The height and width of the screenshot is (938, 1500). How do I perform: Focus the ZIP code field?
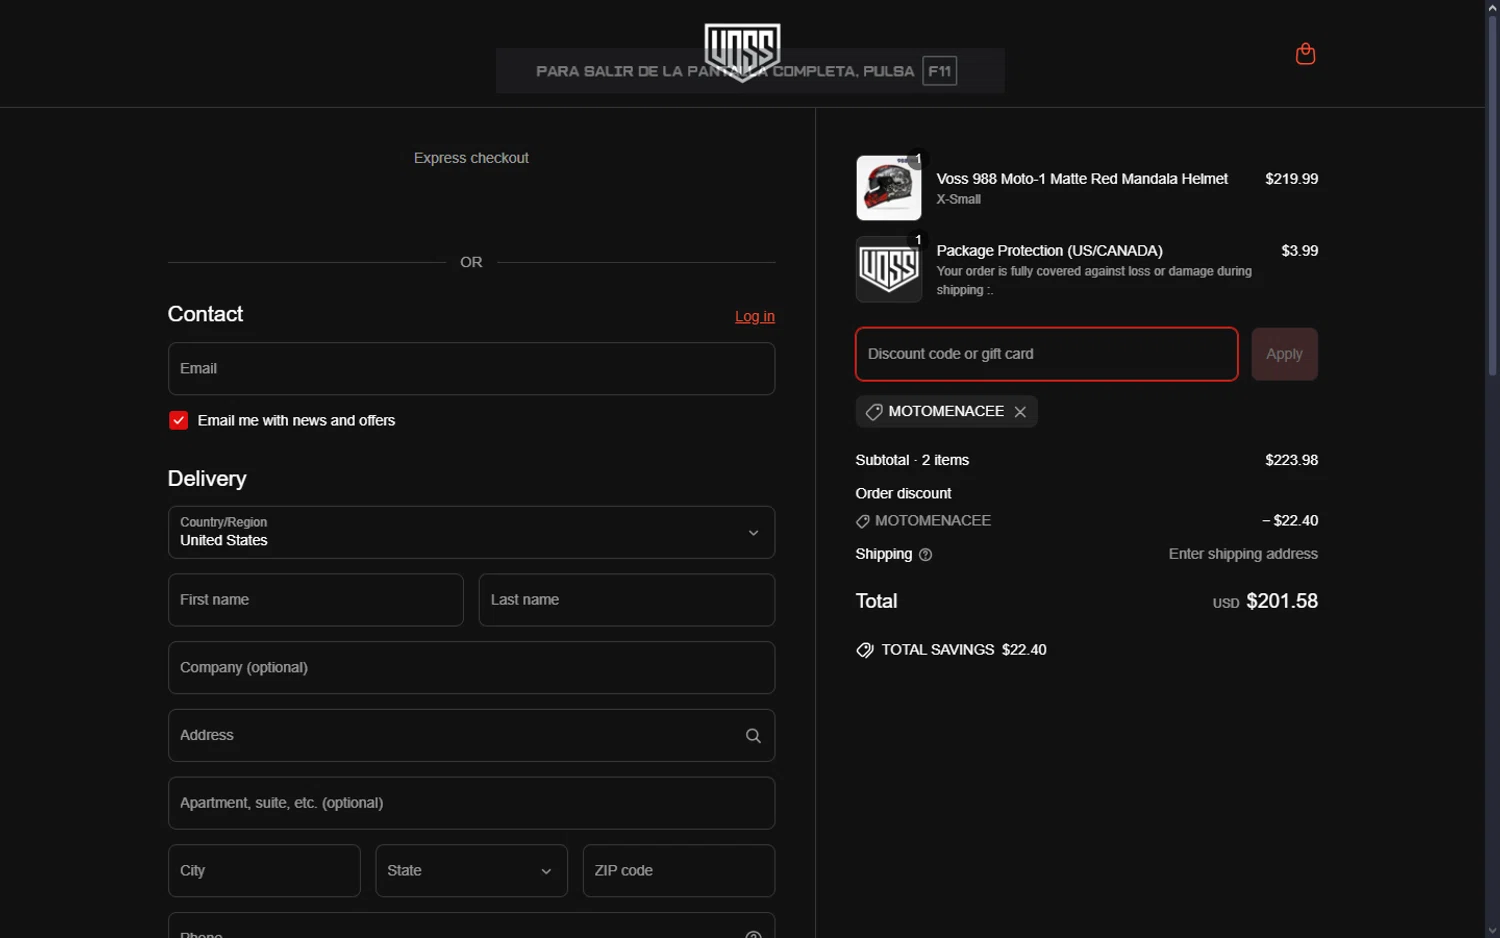(x=678, y=871)
